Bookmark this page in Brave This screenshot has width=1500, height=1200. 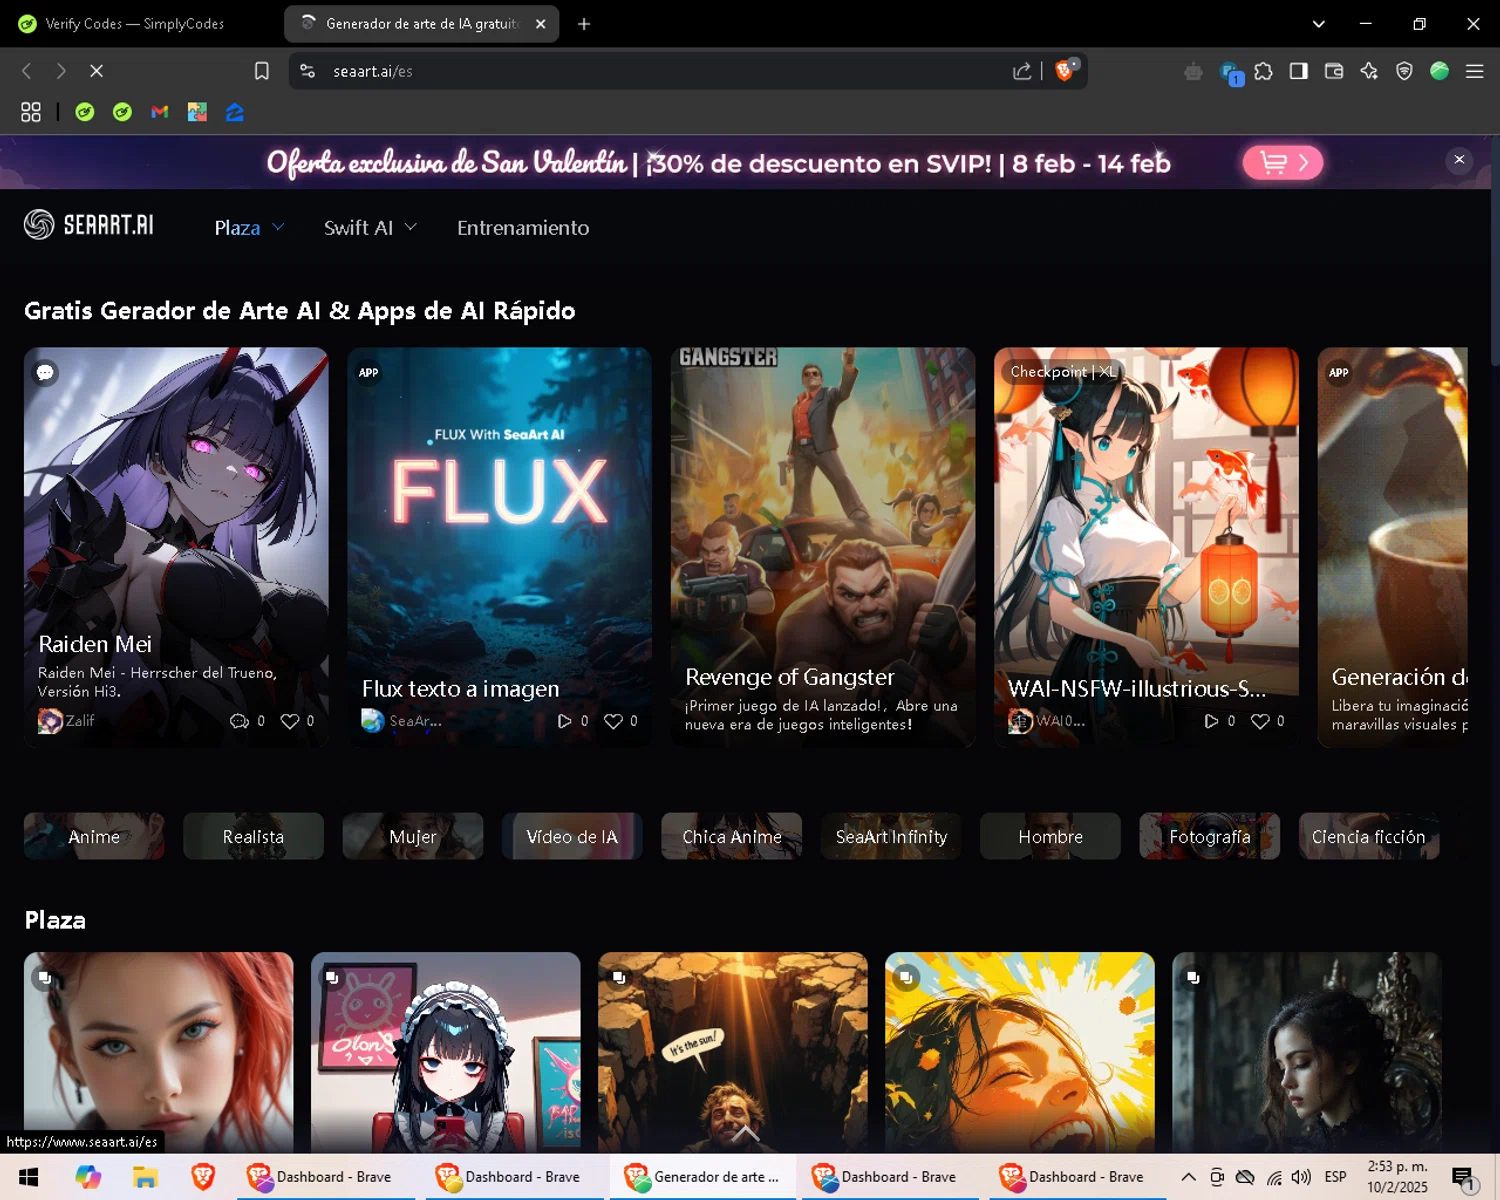point(262,71)
